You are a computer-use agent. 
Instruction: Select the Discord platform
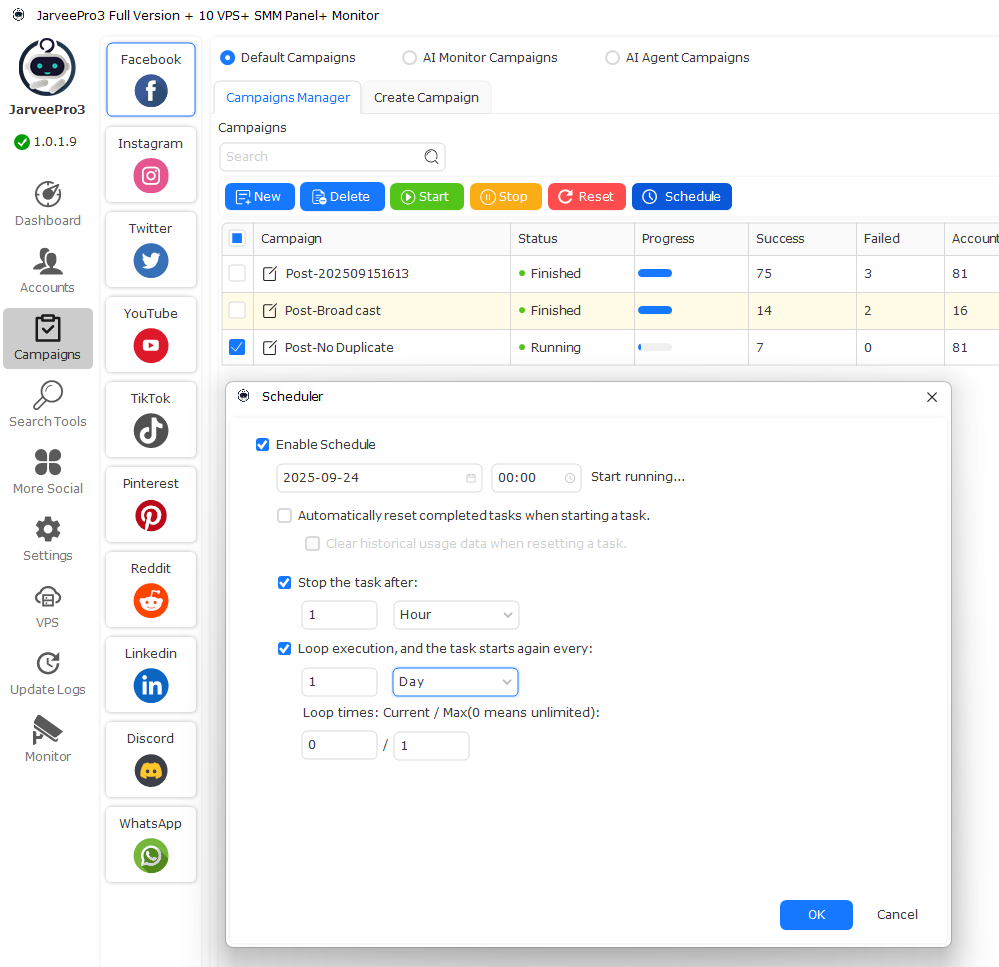click(151, 760)
